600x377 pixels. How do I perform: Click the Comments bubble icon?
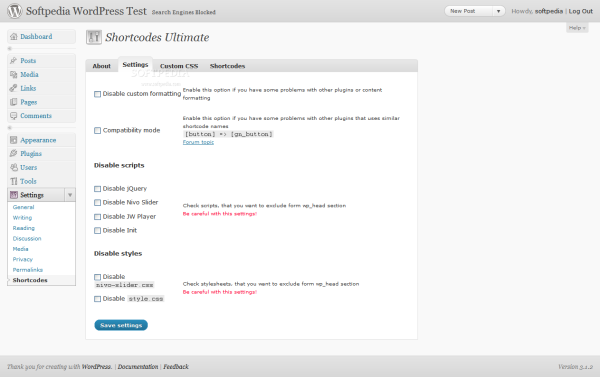[13, 116]
